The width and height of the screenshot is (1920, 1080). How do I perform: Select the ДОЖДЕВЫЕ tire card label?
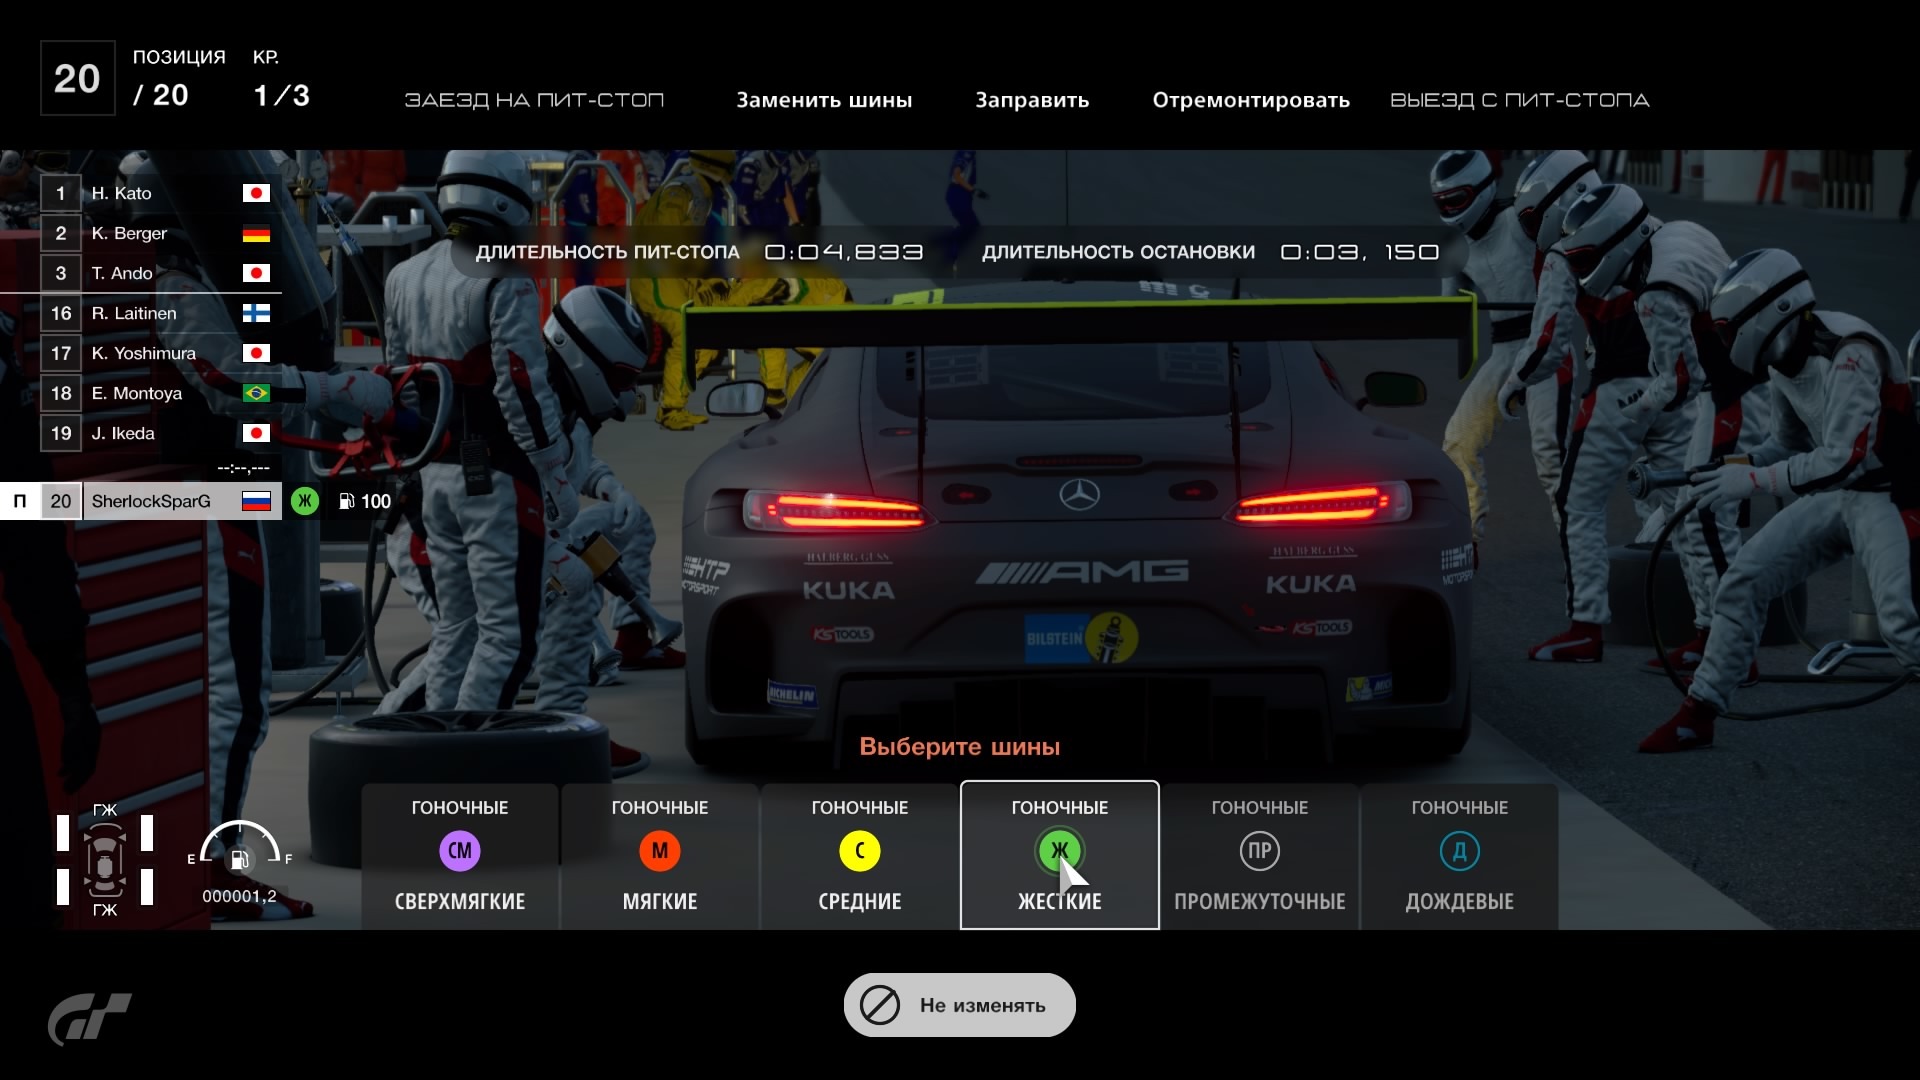1460,901
